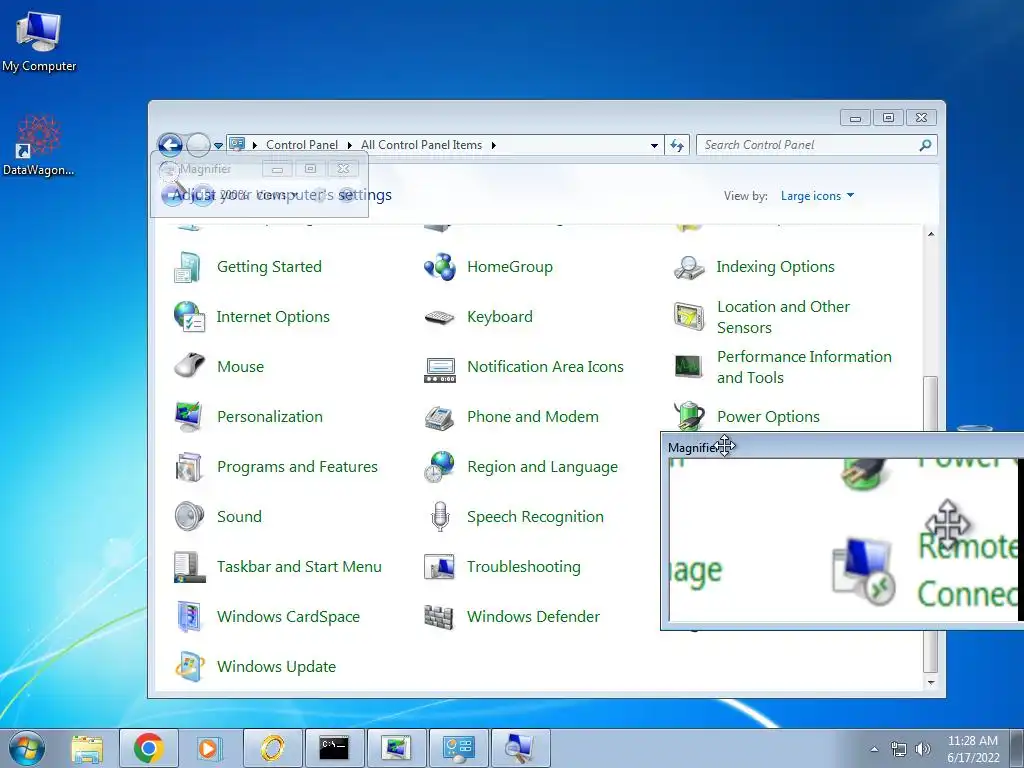Open the Speech Recognition microphone icon

pyautogui.click(x=440, y=517)
